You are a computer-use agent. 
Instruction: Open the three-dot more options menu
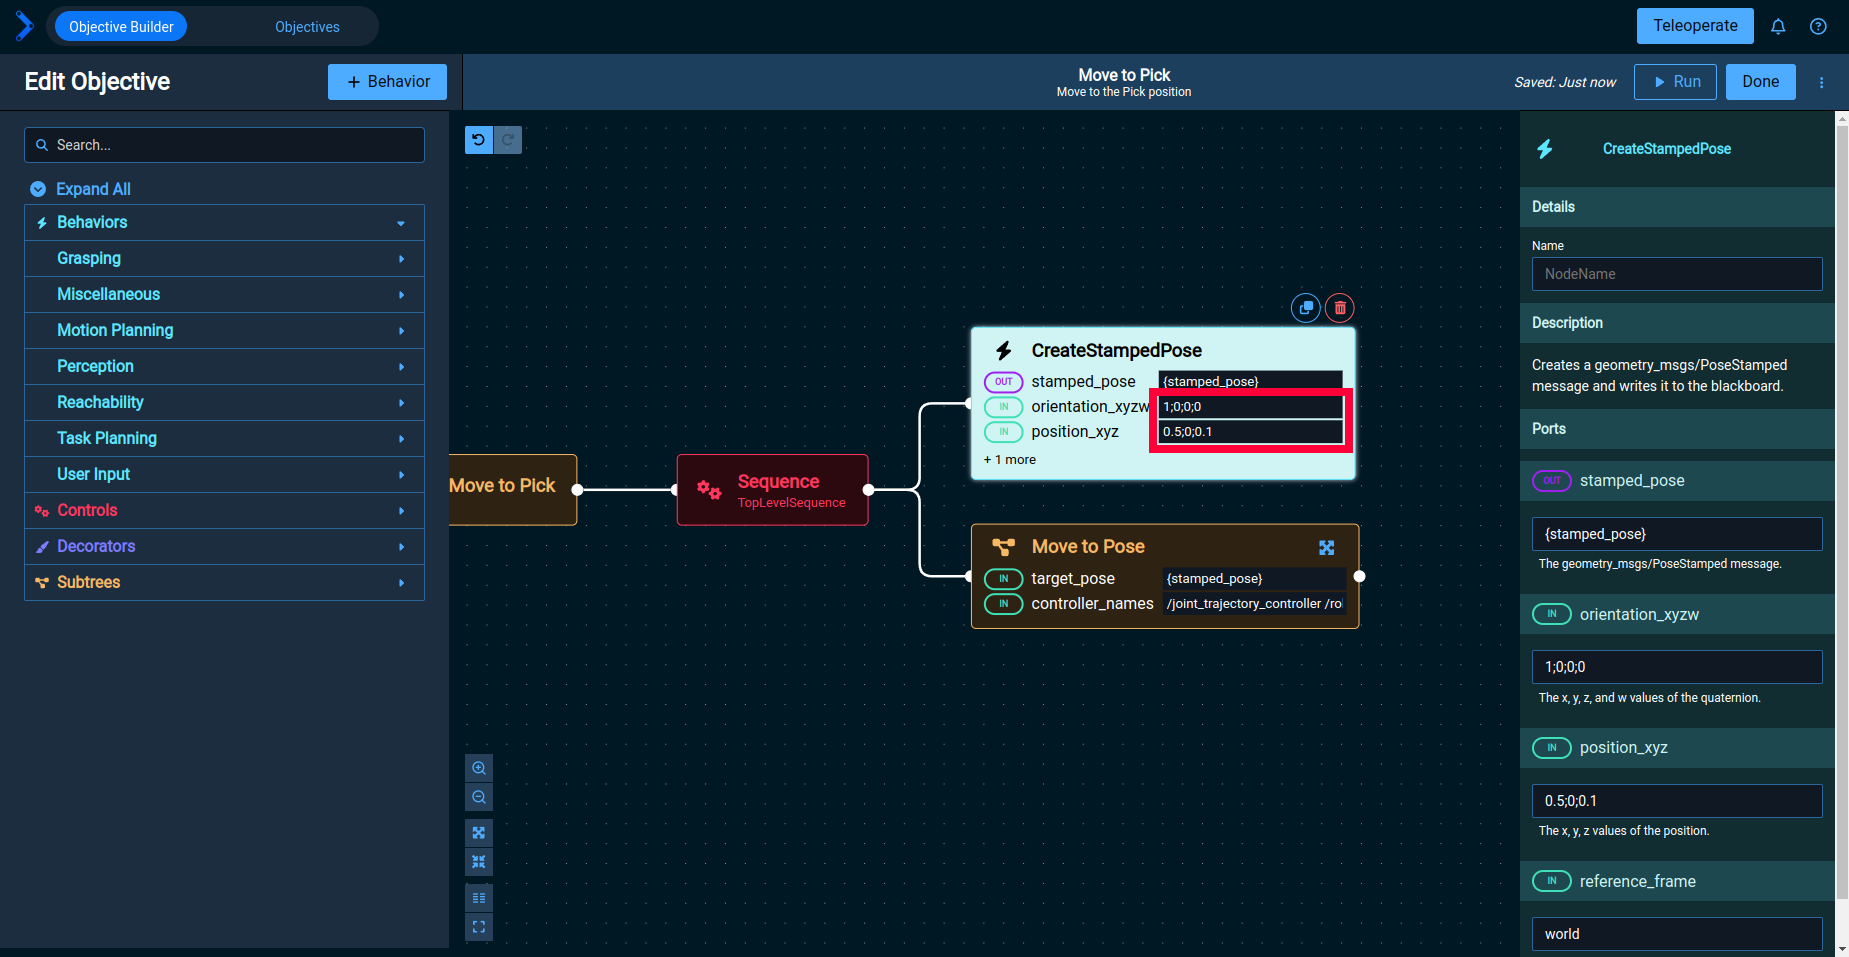1821,82
